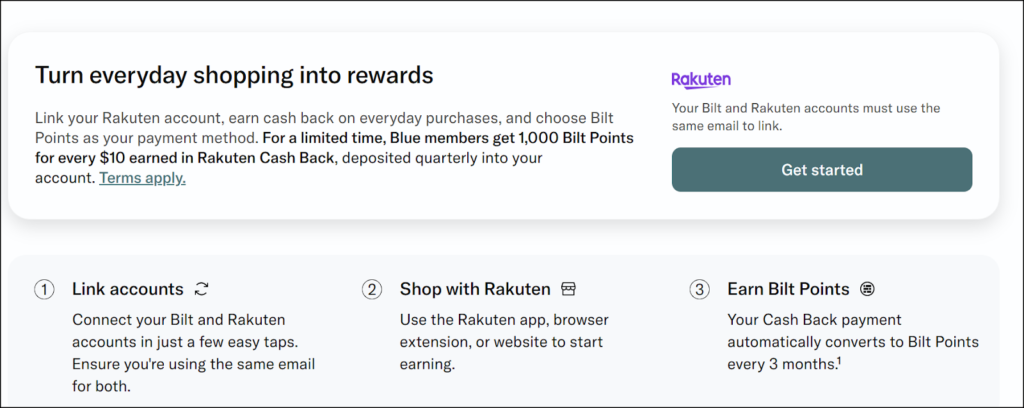Image resolution: width=1024 pixels, height=408 pixels.
Task: Click the circled number 2 step icon
Action: (372, 290)
